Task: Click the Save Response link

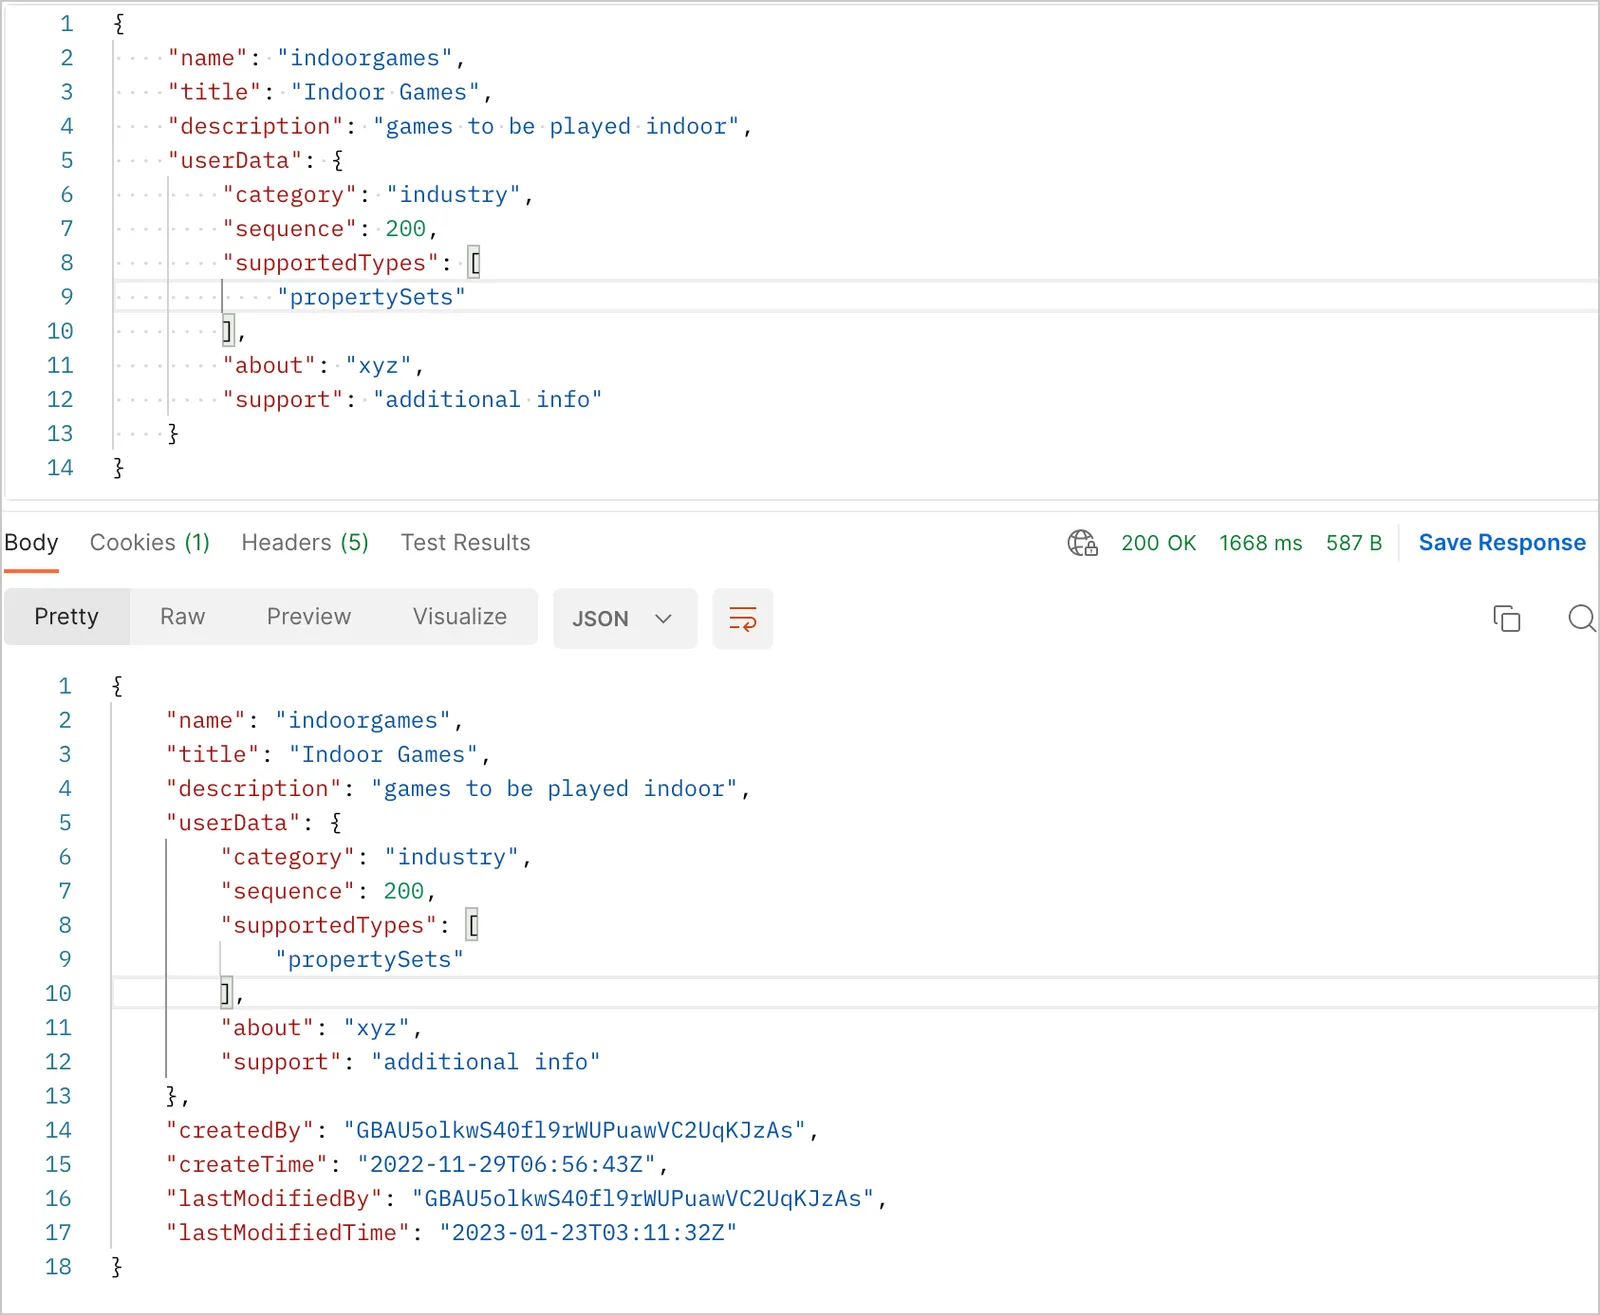Action: coord(1502,543)
